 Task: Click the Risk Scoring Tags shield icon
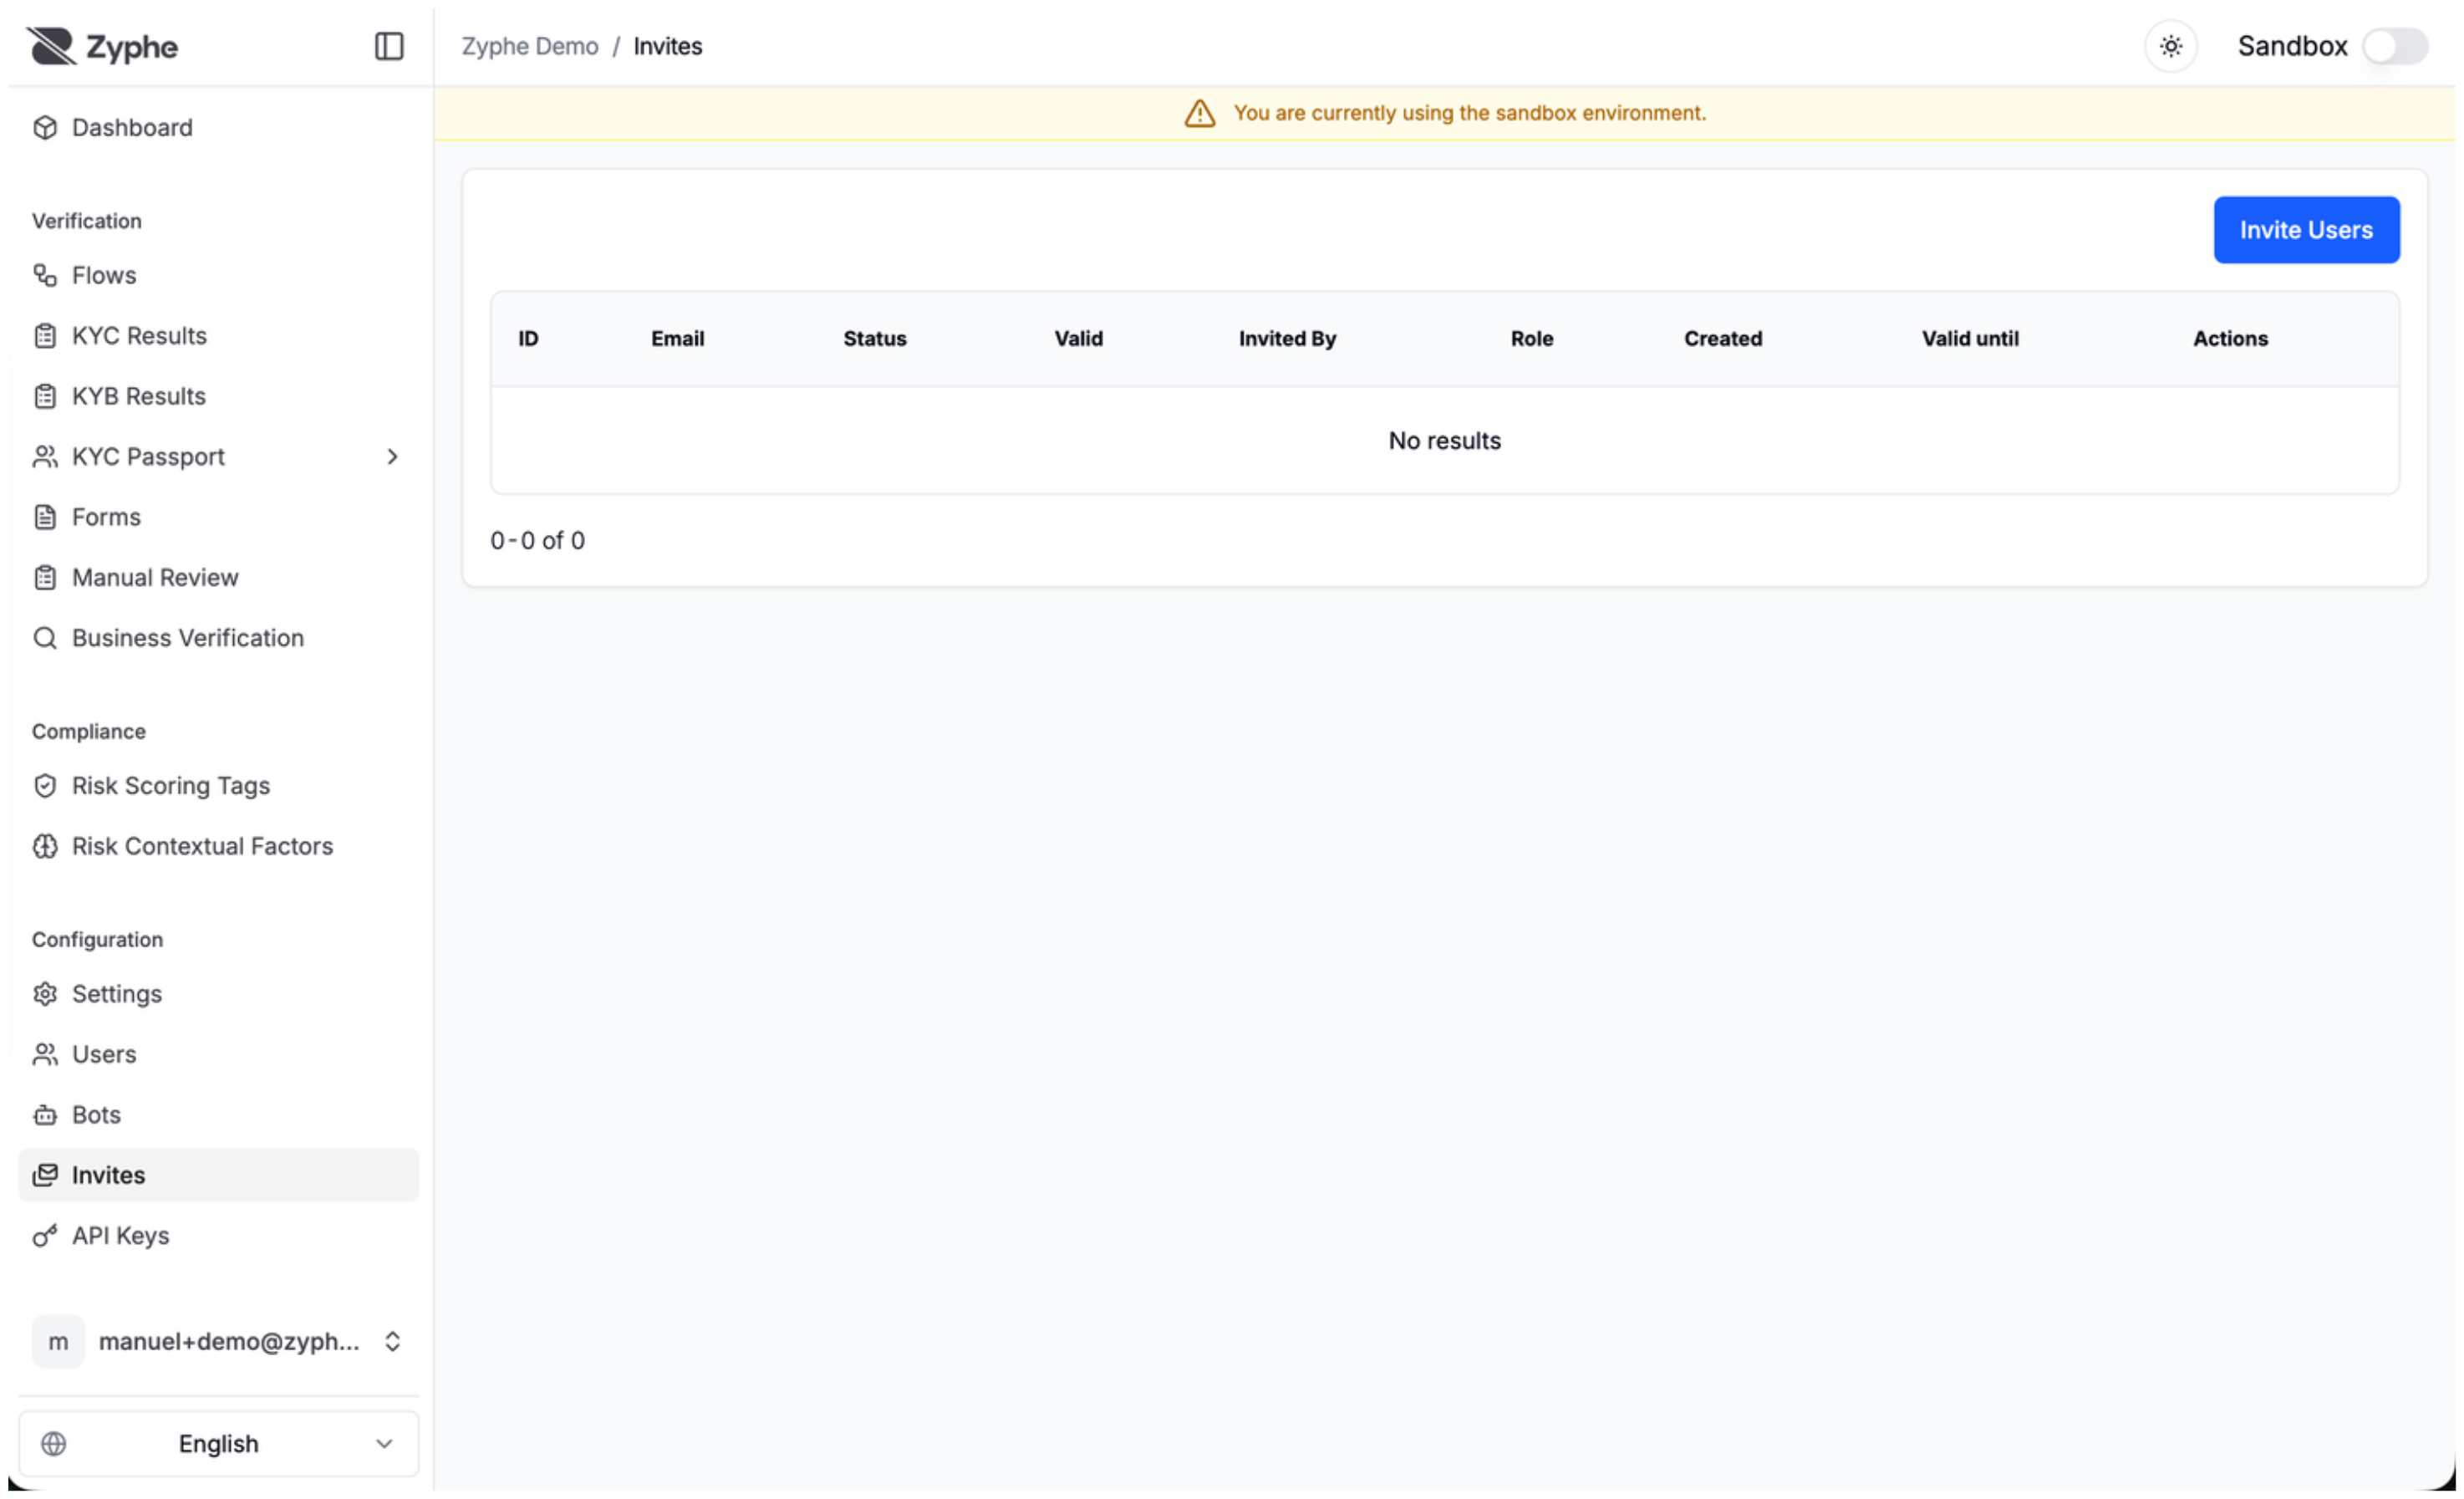45,786
